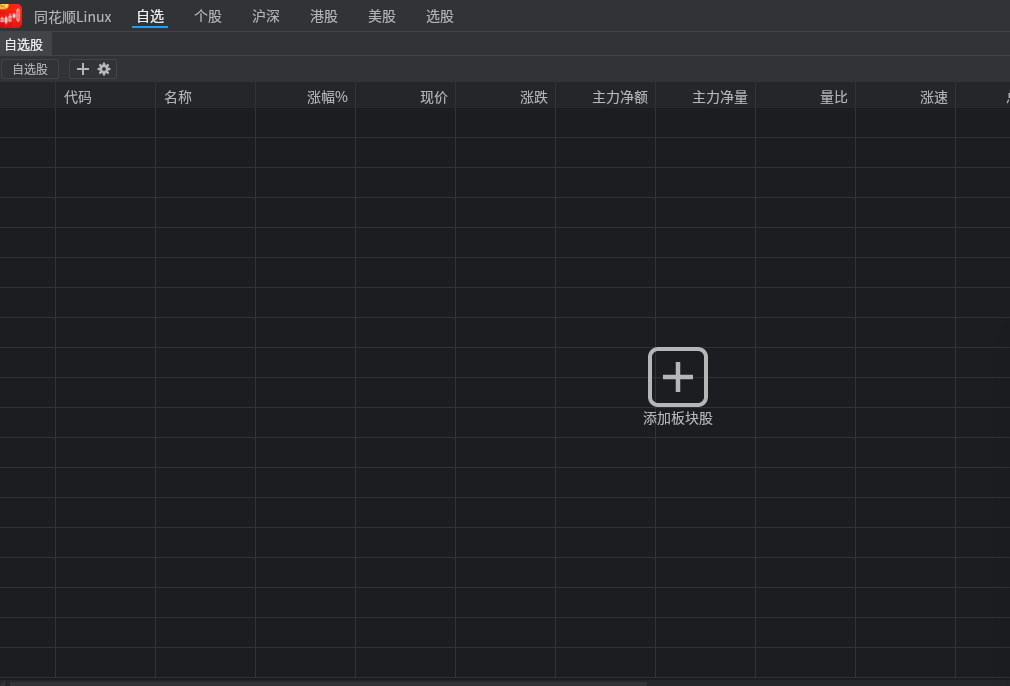Open watchlist settings via gear icon
This screenshot has width=1010, height=686.
(104, 69)
